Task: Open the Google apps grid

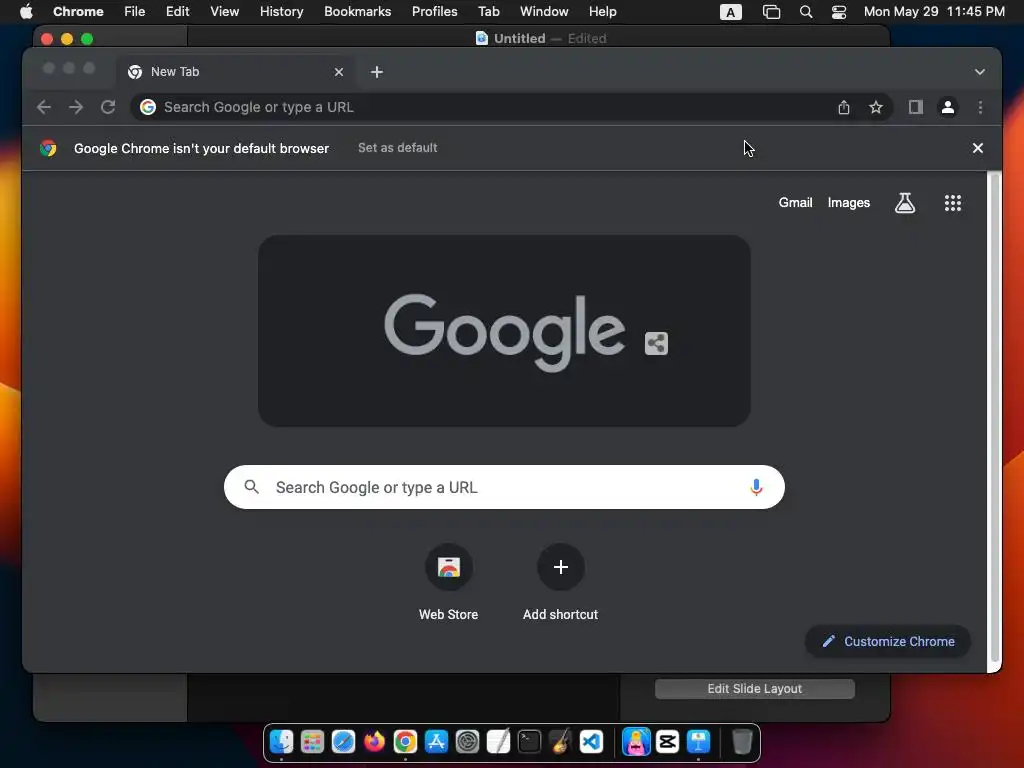Action: click(x=953, y=203)
